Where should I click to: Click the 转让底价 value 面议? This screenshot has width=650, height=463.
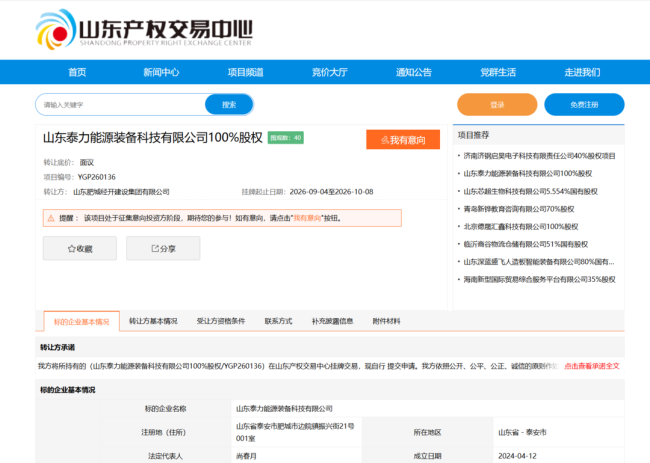(87, 162)
